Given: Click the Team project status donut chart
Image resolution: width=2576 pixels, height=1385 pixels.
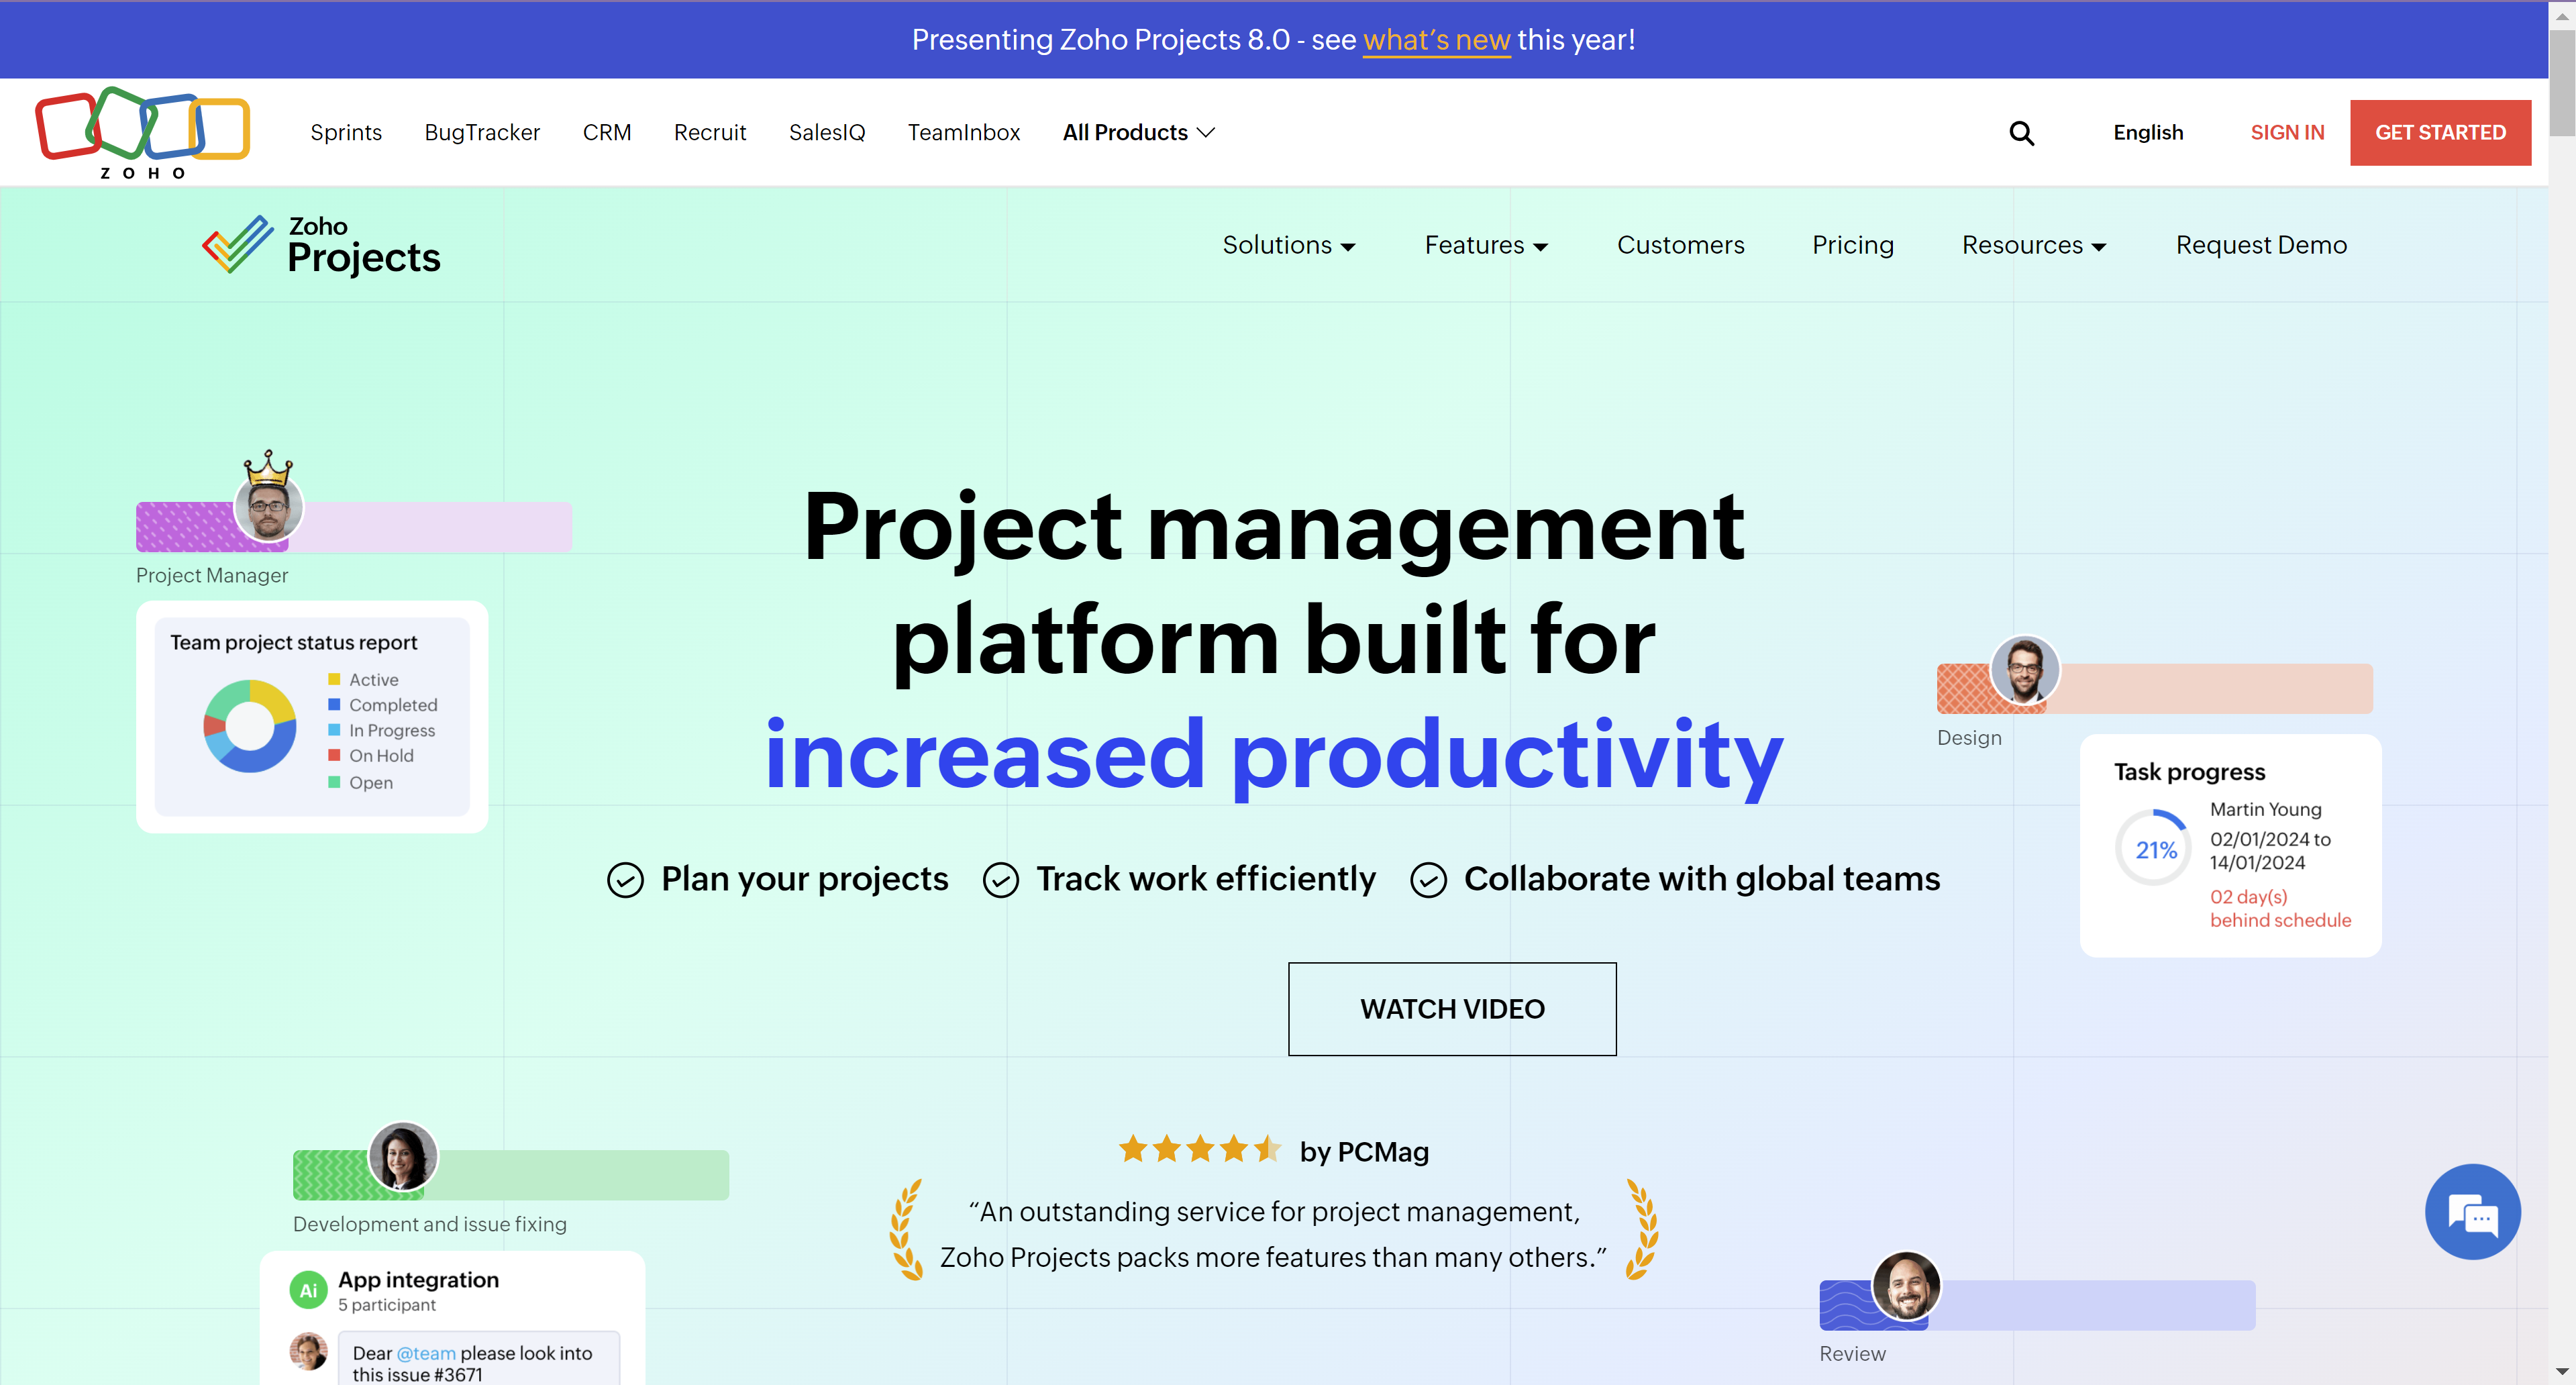Looking at the screenshot, I should [x=250, y=726].
